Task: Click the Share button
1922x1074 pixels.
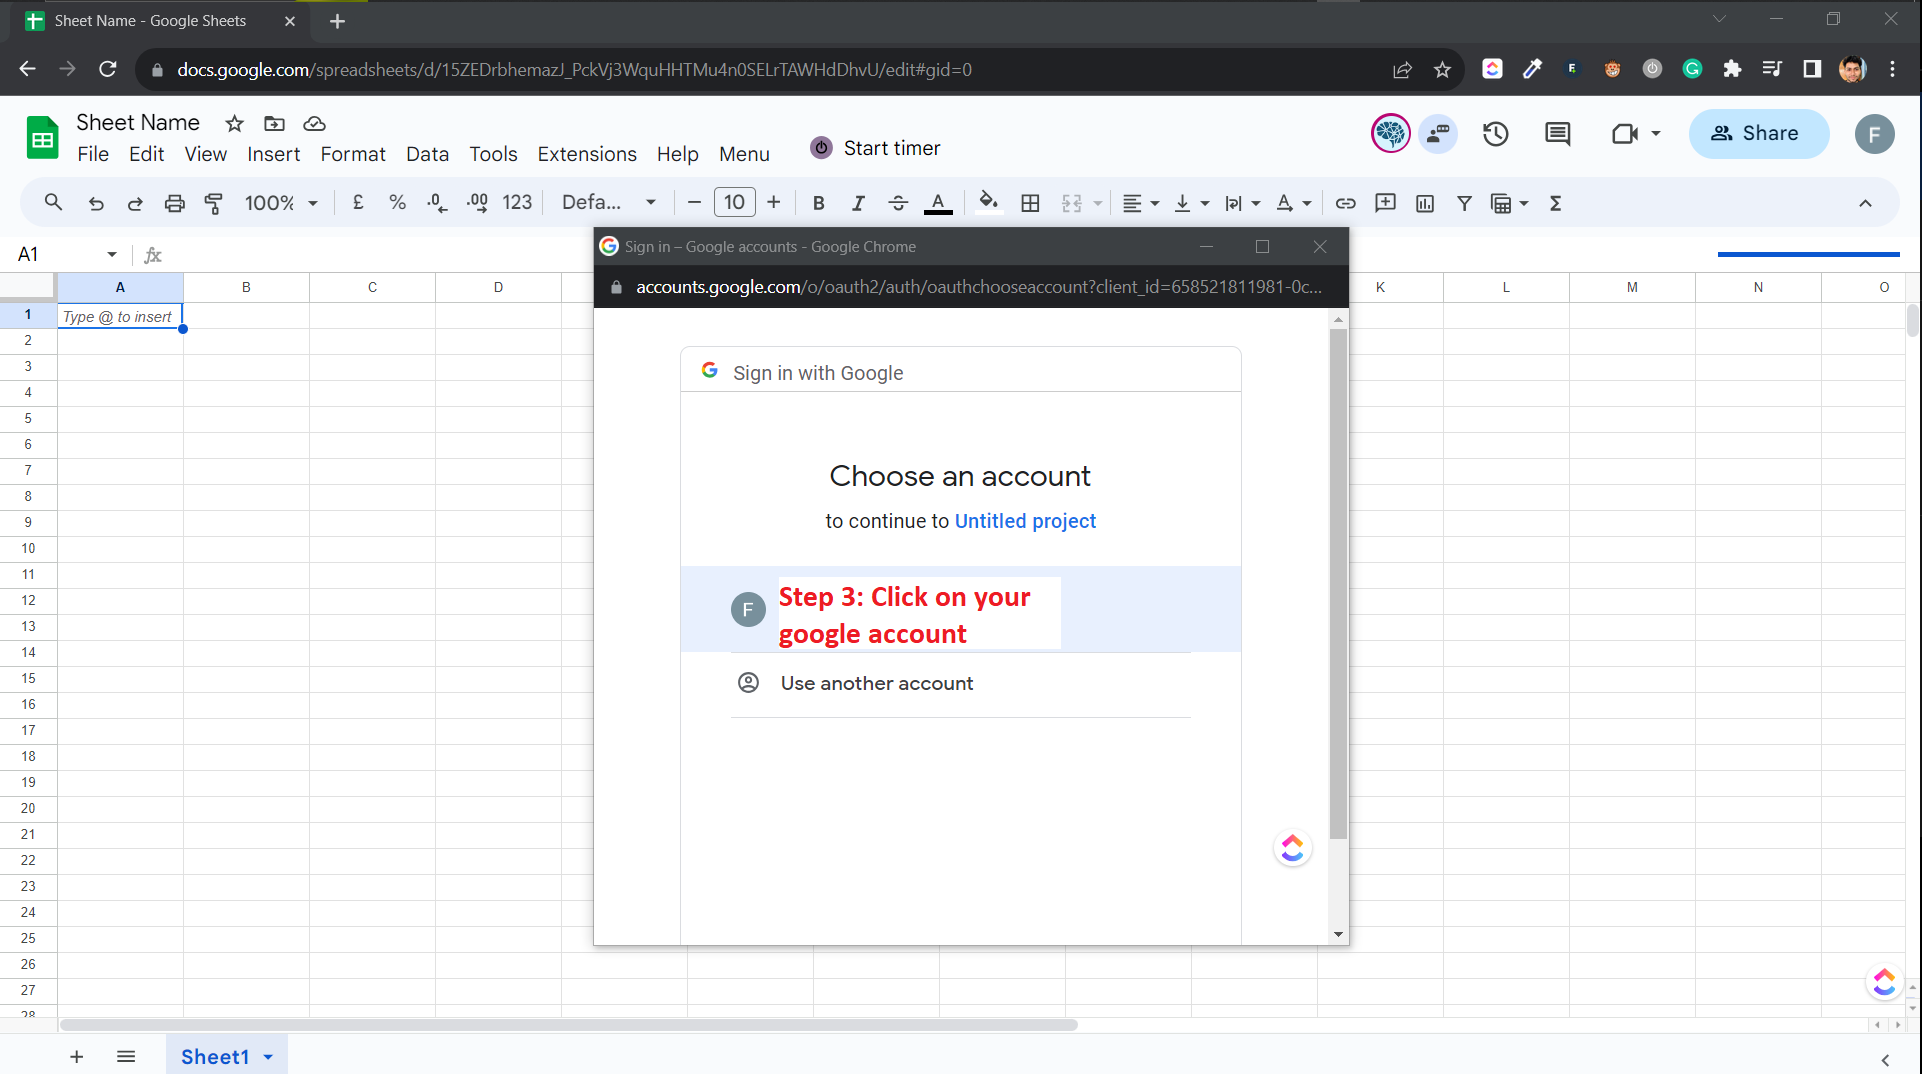Action: click(x=1758, y=133)
